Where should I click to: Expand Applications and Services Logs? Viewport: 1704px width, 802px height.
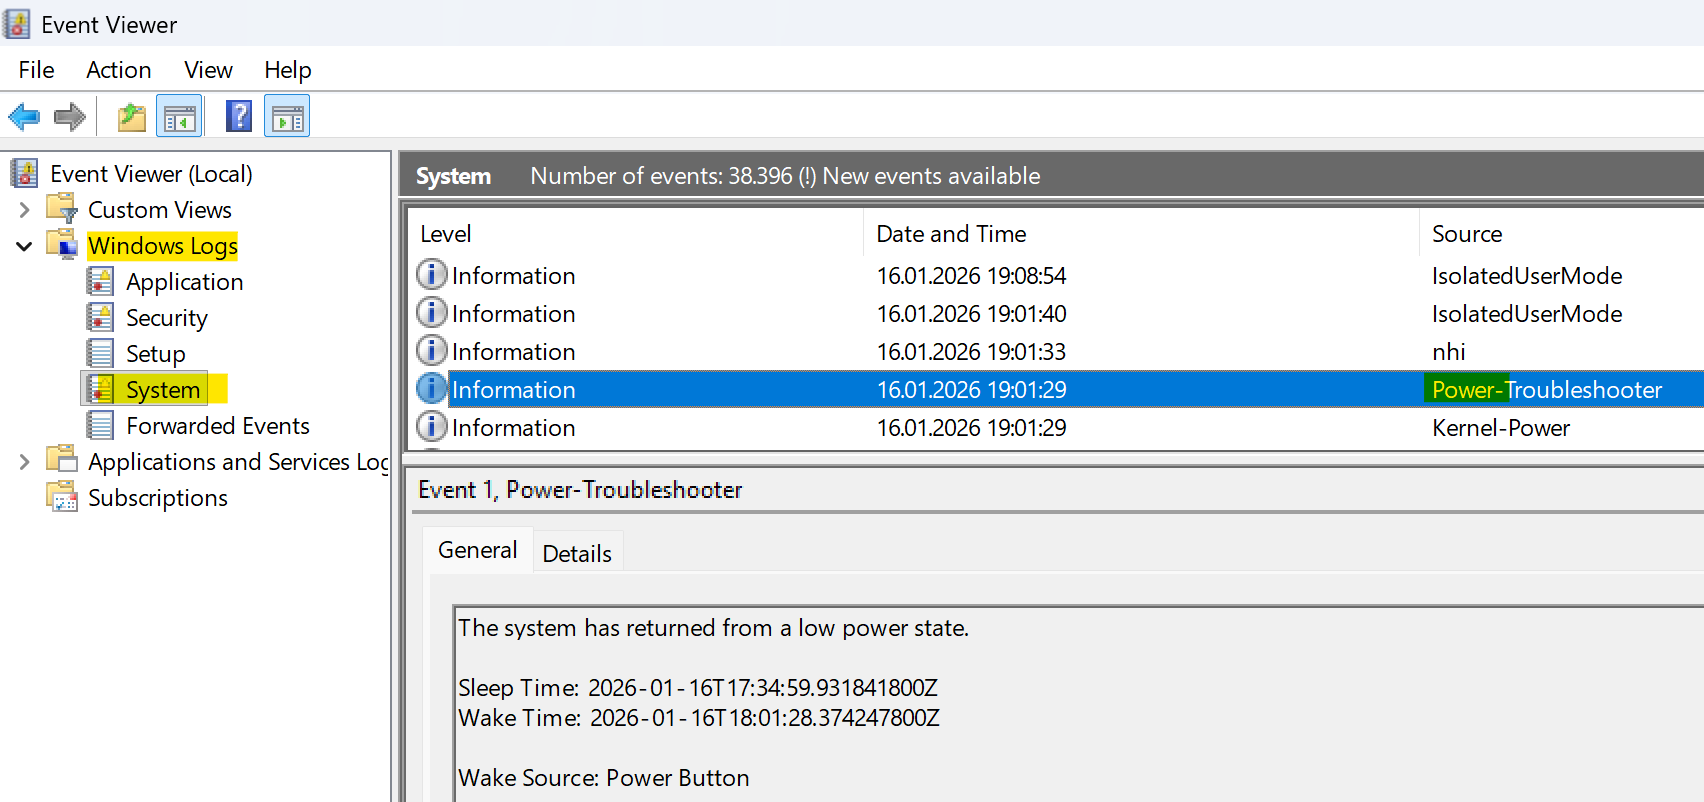[x=25, y=462]
